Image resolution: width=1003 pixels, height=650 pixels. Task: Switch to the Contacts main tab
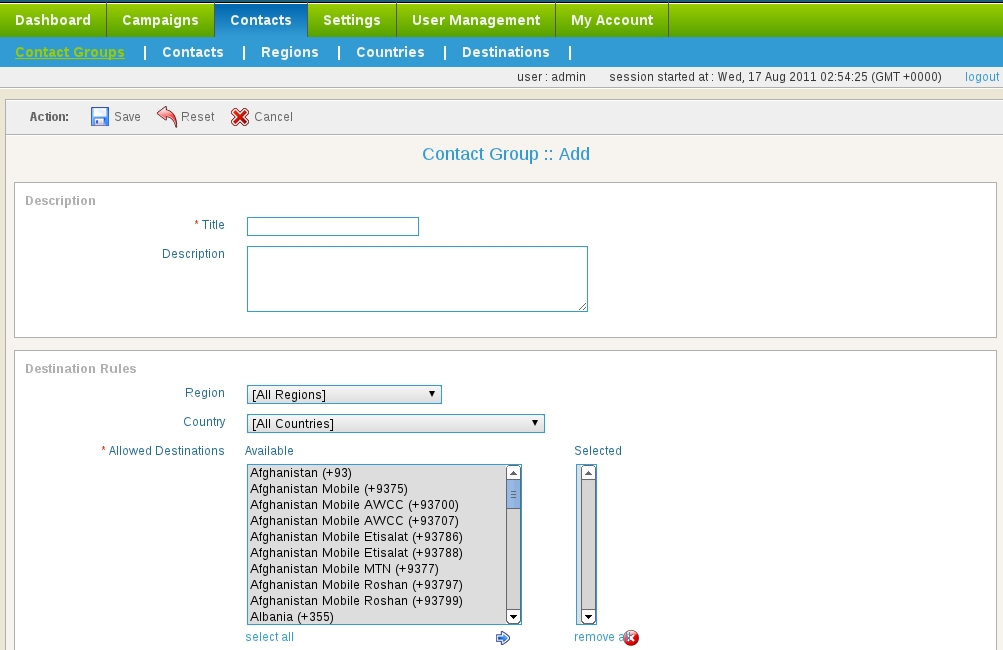click(261, 20)
